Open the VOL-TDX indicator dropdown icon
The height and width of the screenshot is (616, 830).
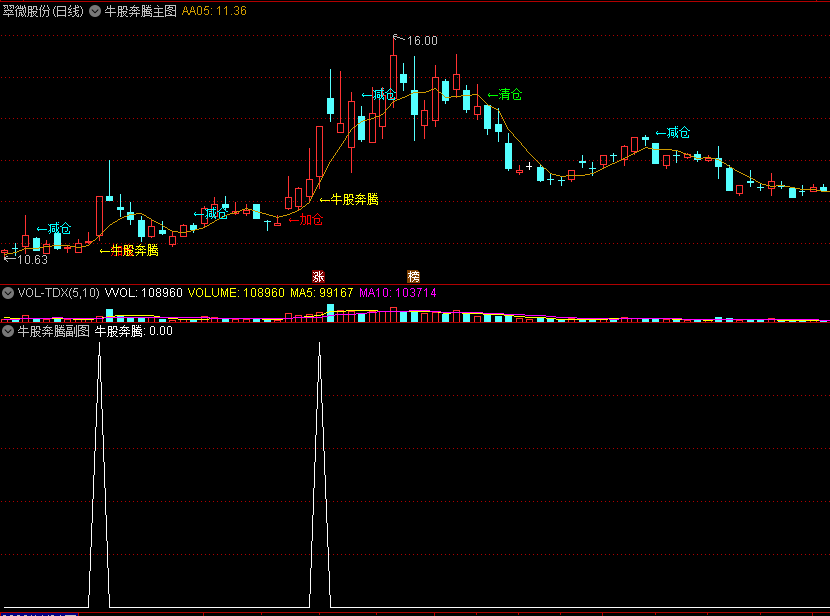coord(8,293)
